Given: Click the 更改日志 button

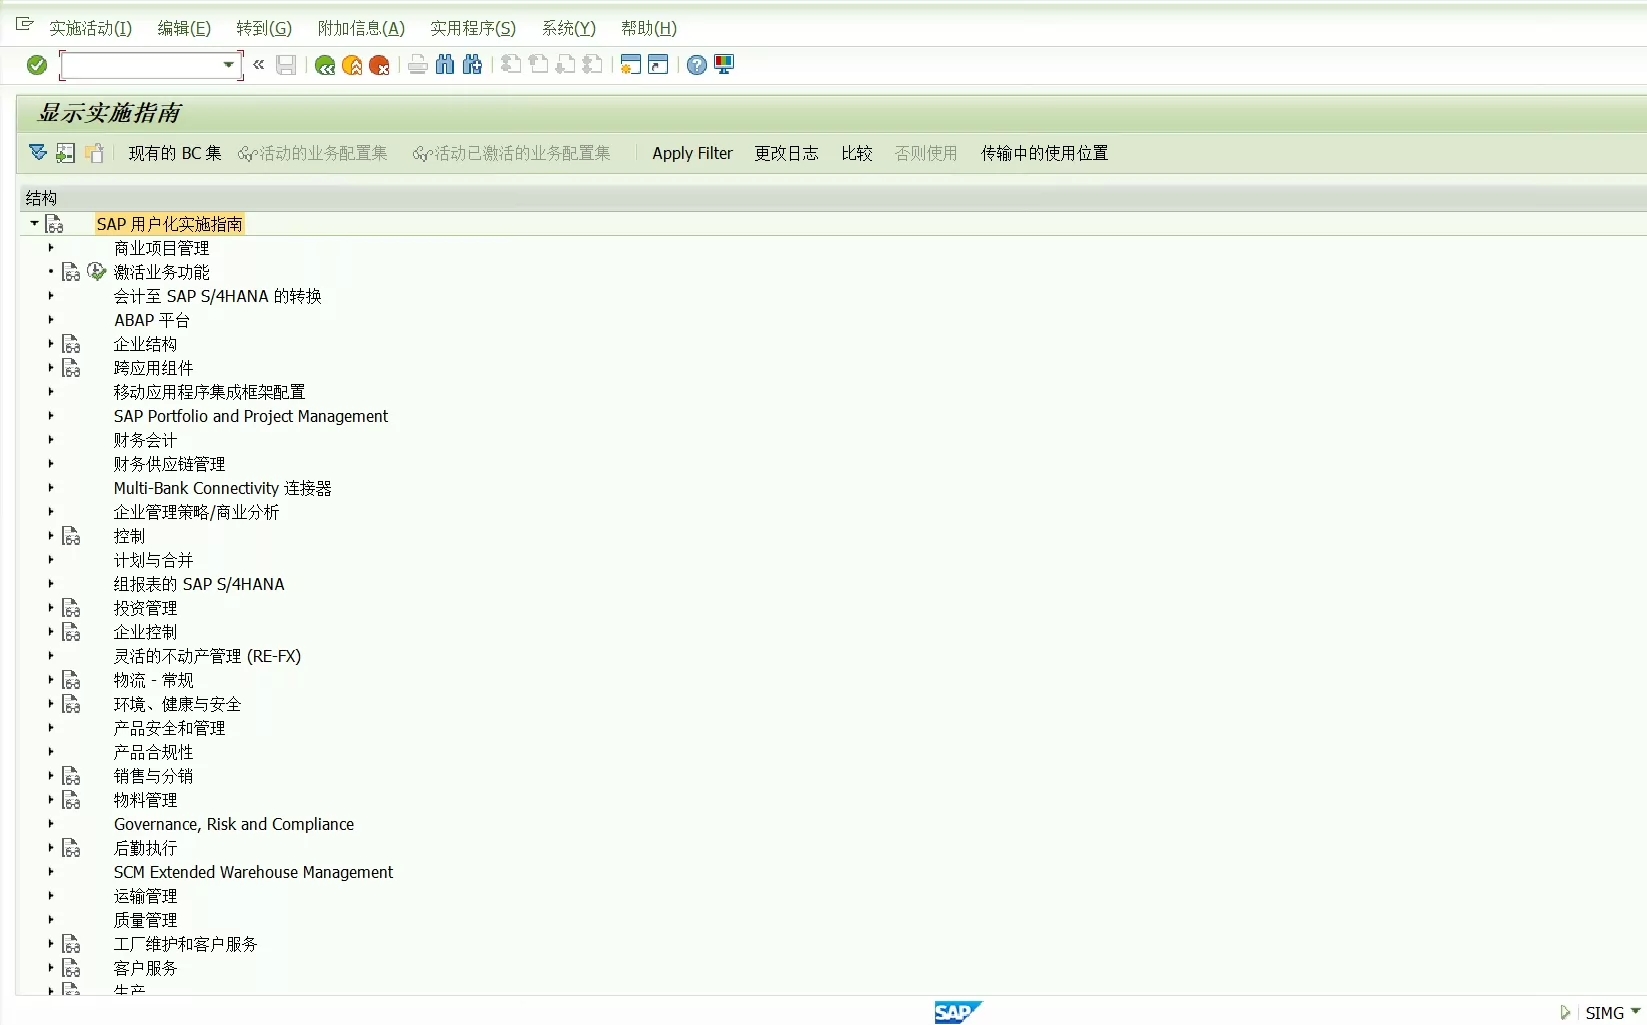Looking at the screenshot, I should pos(786,153).
